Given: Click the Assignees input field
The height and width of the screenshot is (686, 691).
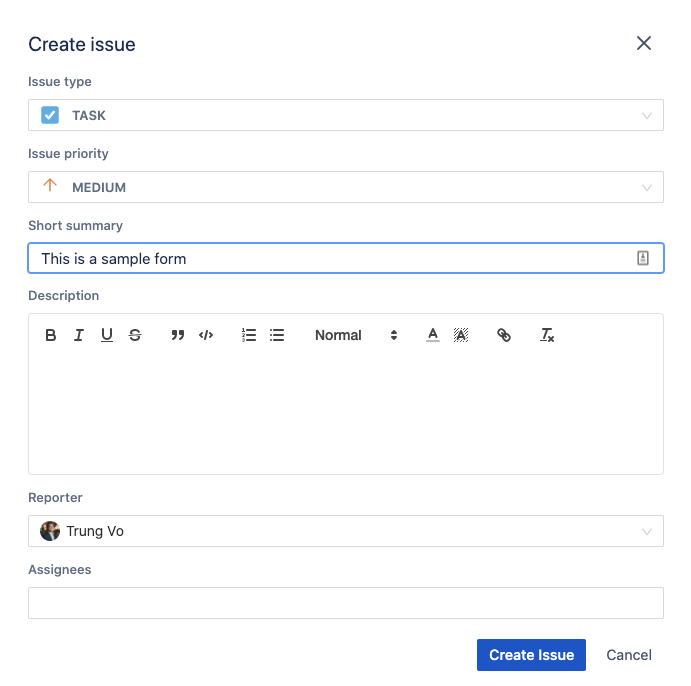Looking at the screenshot, I should [346, 603].
